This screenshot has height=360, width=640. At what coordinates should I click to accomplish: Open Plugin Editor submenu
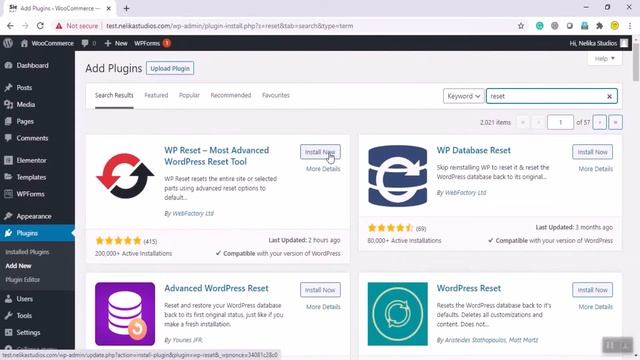(x=22, y=280)
